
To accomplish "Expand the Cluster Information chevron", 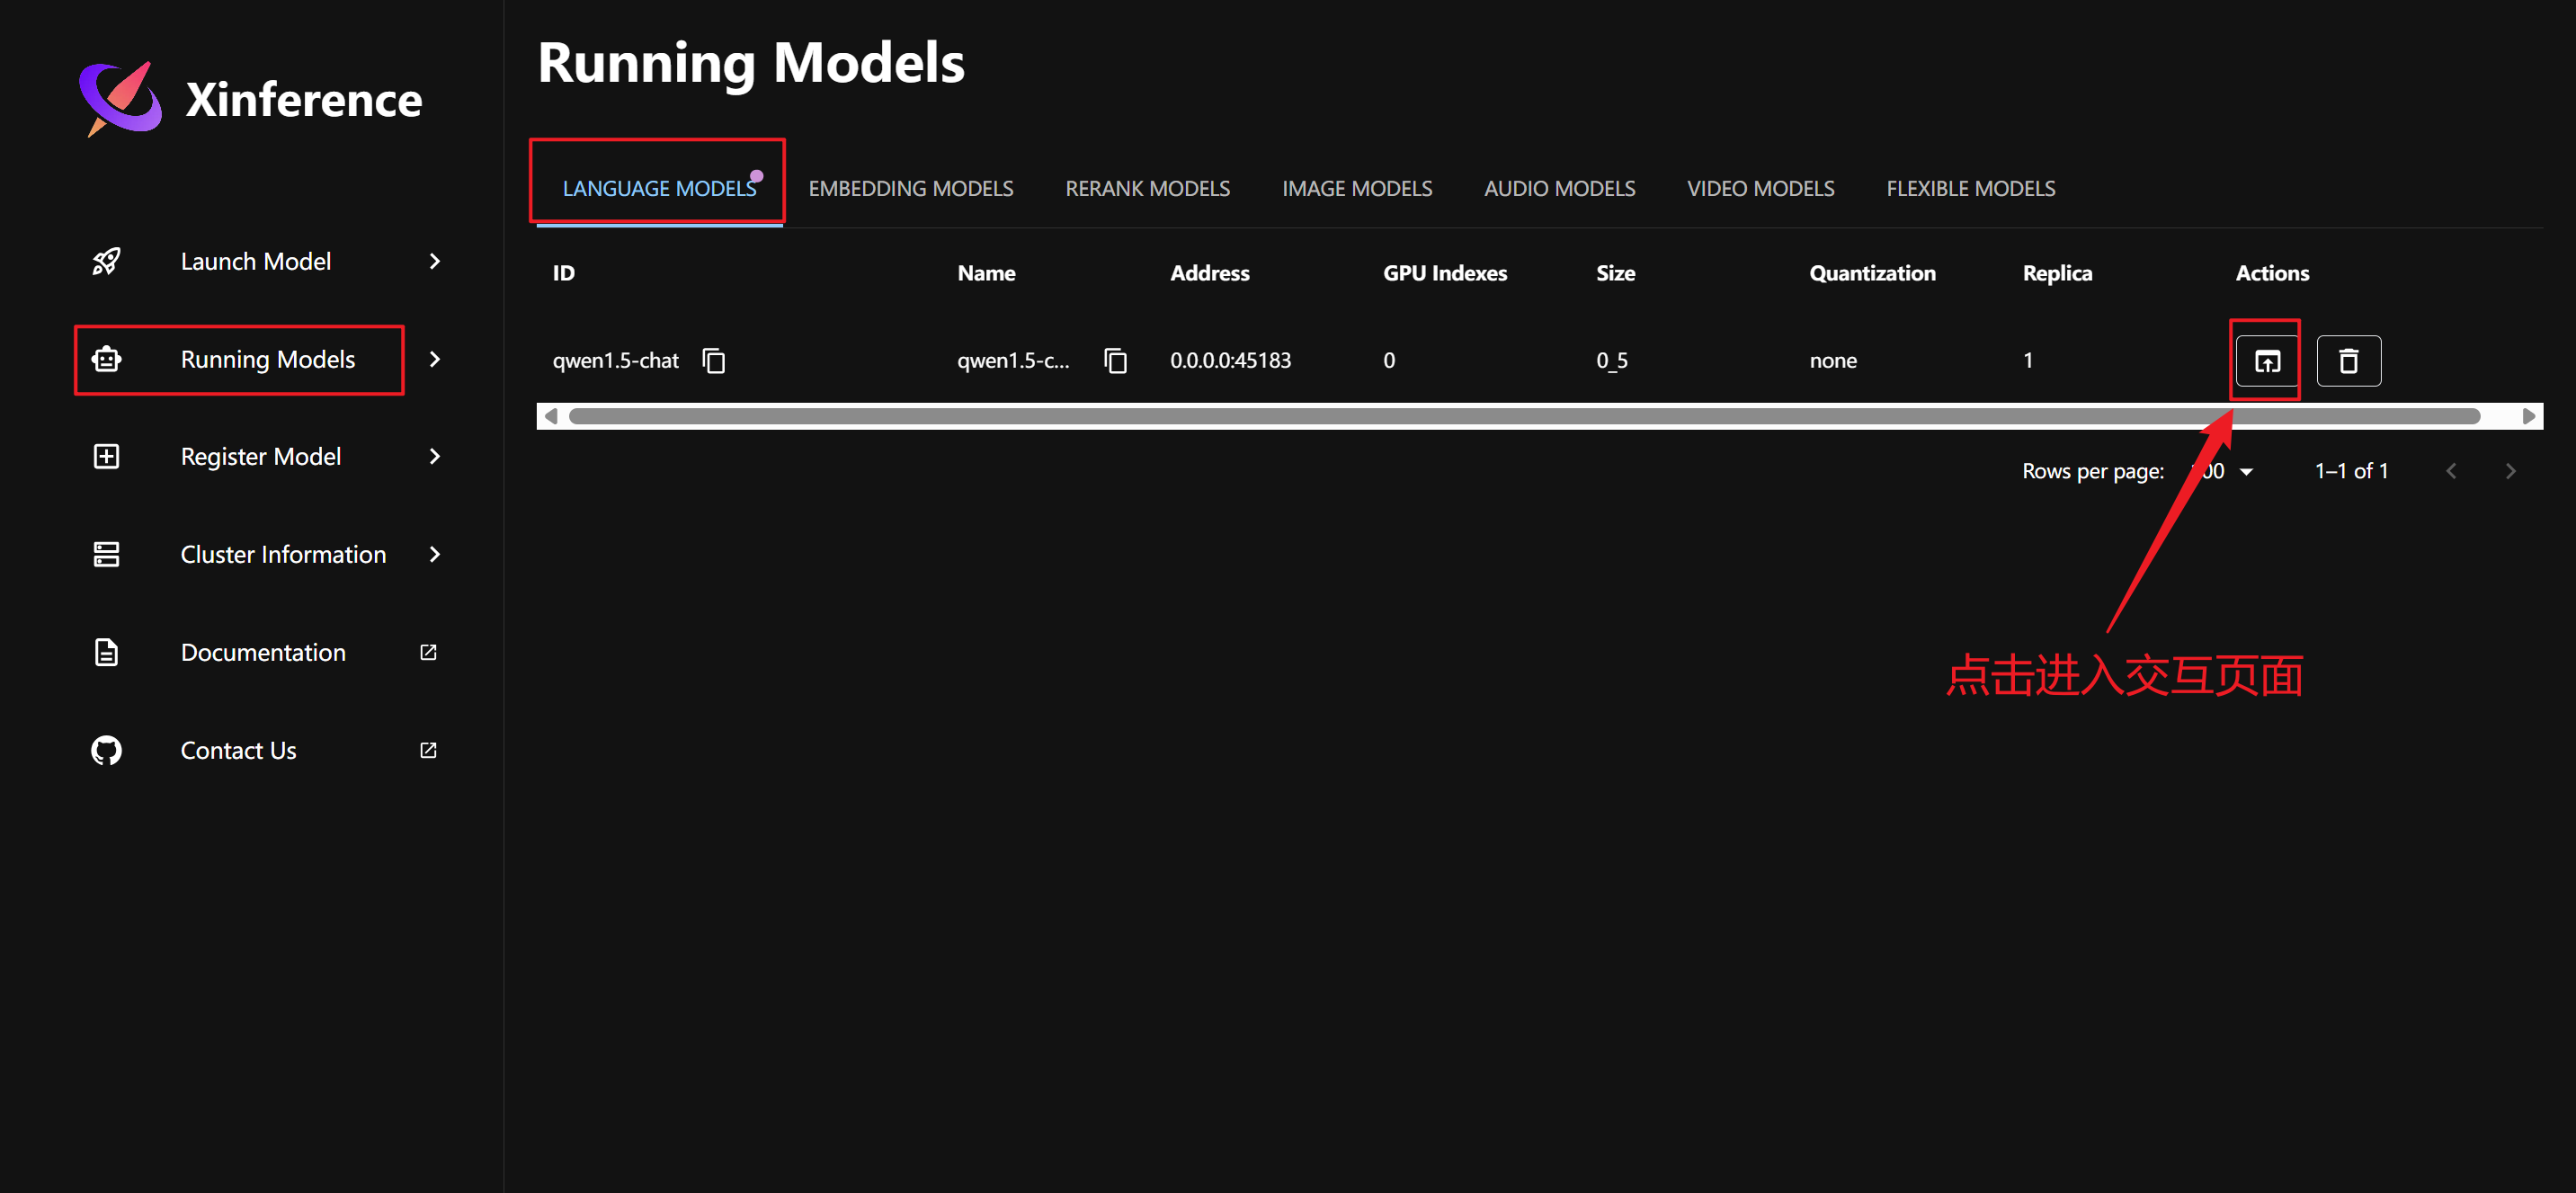I will (434, 554).
